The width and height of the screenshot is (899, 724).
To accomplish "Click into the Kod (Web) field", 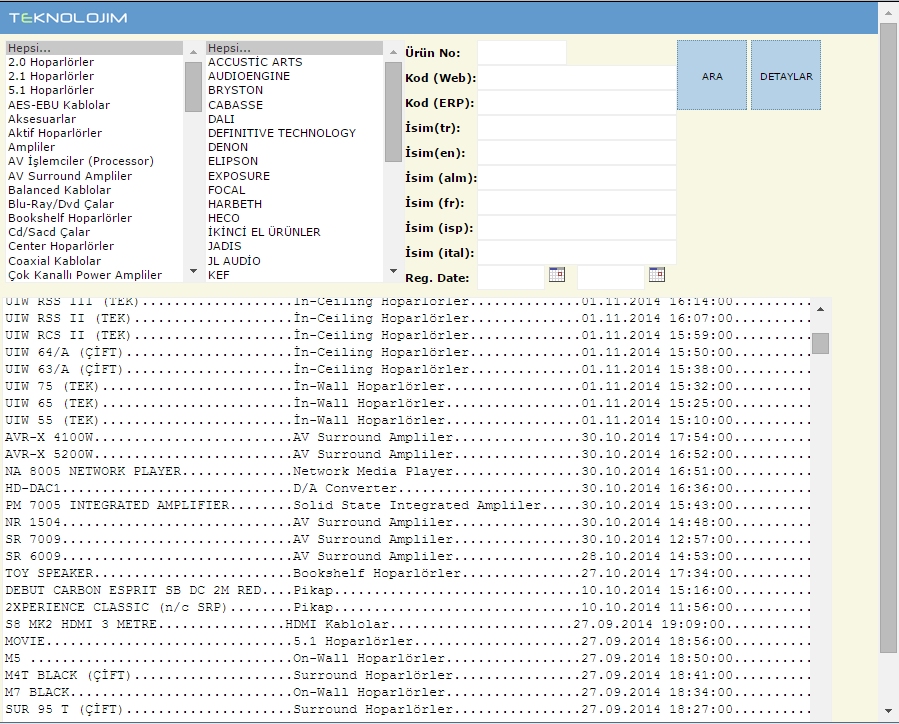I will click(577, 78).
